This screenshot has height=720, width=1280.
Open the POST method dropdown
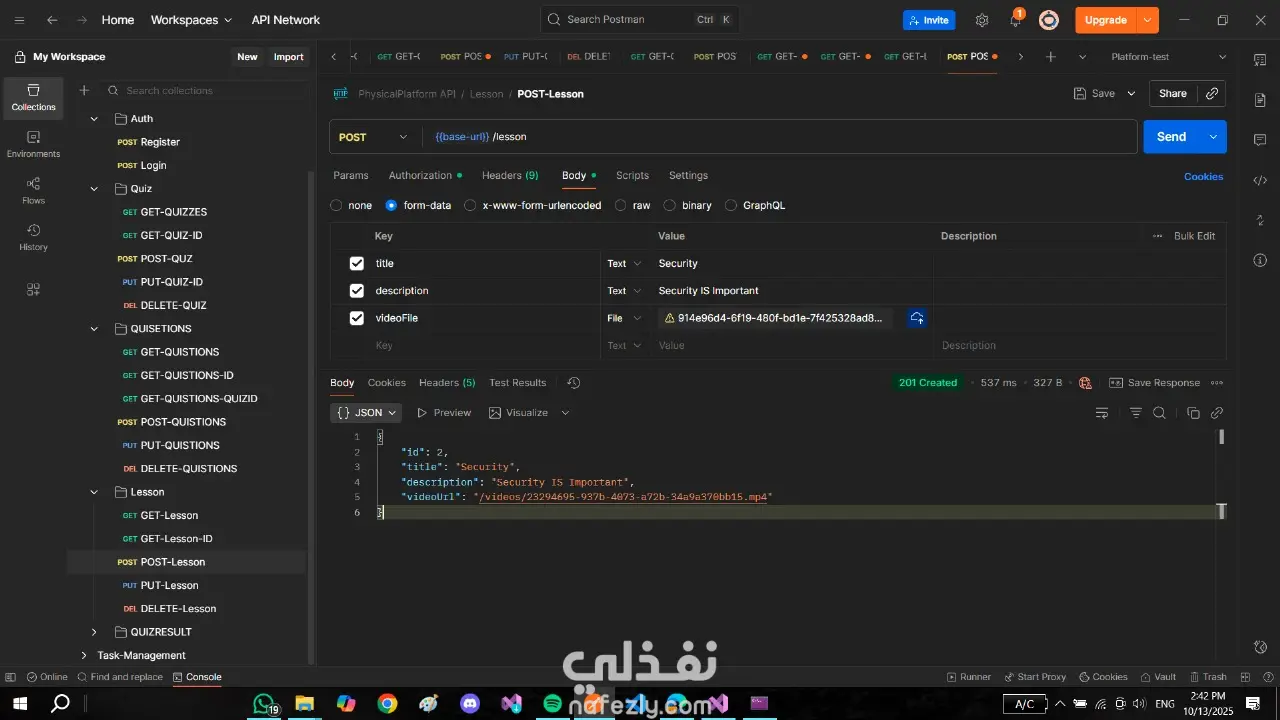point(373,137)
